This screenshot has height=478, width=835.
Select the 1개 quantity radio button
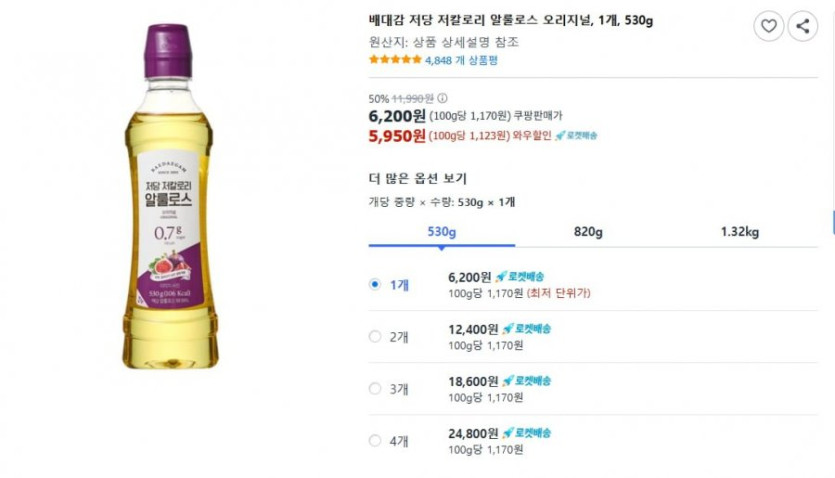(x=375, y=284)
